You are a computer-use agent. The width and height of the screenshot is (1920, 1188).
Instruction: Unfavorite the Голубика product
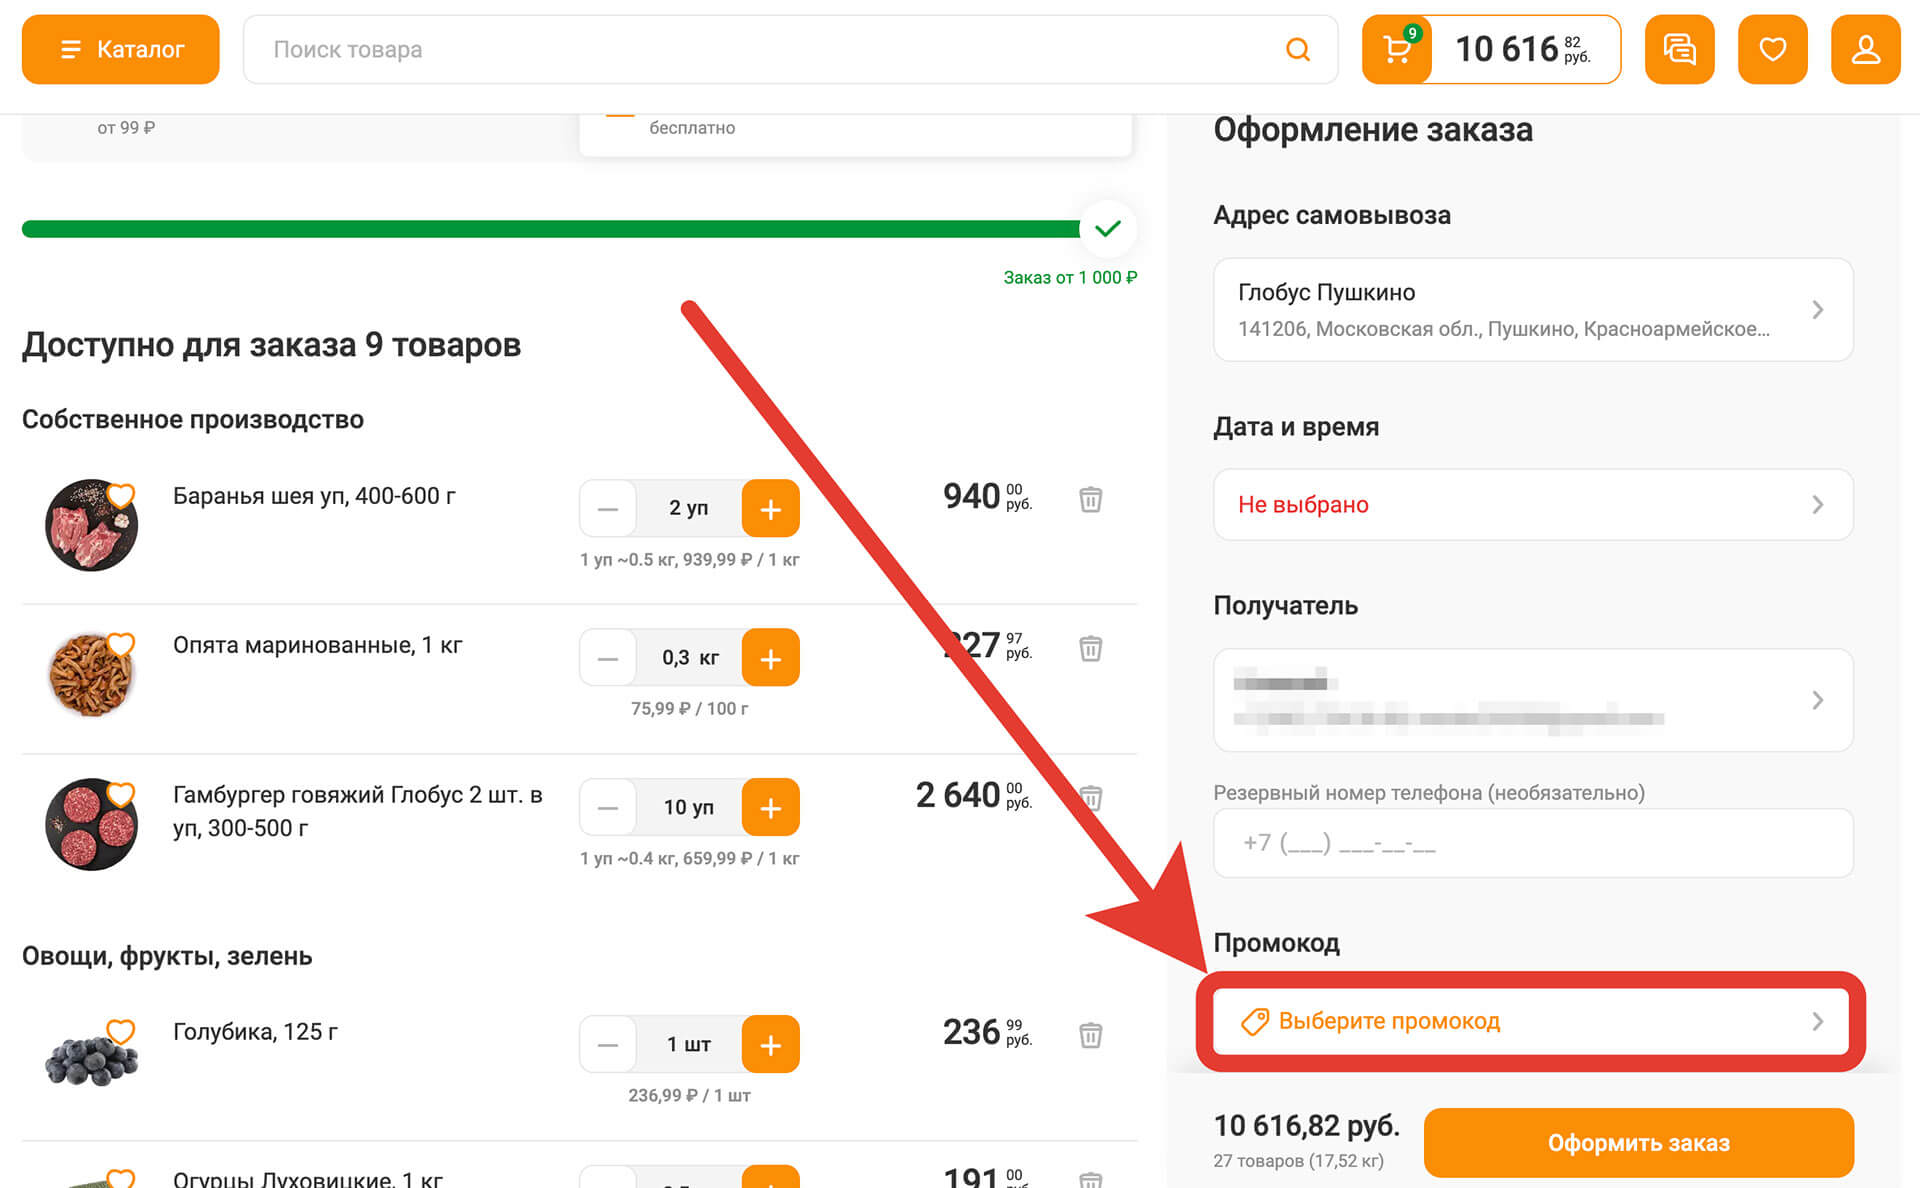(119, 1030)
